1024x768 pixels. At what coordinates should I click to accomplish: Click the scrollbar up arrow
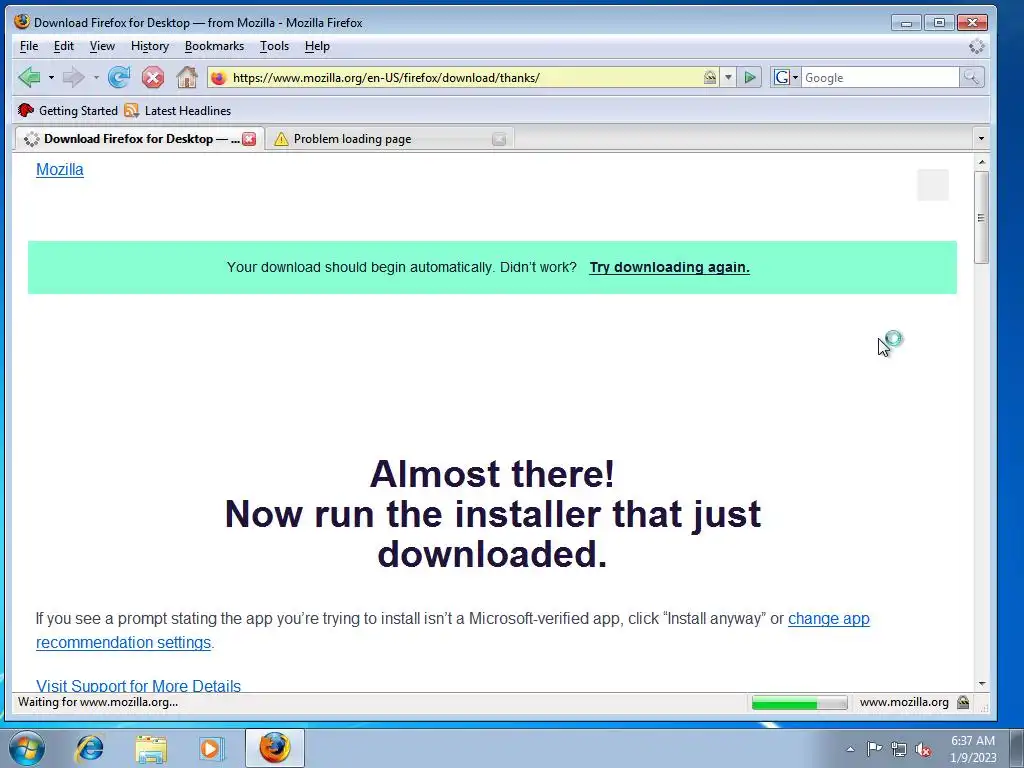click(x=981, y=161)
